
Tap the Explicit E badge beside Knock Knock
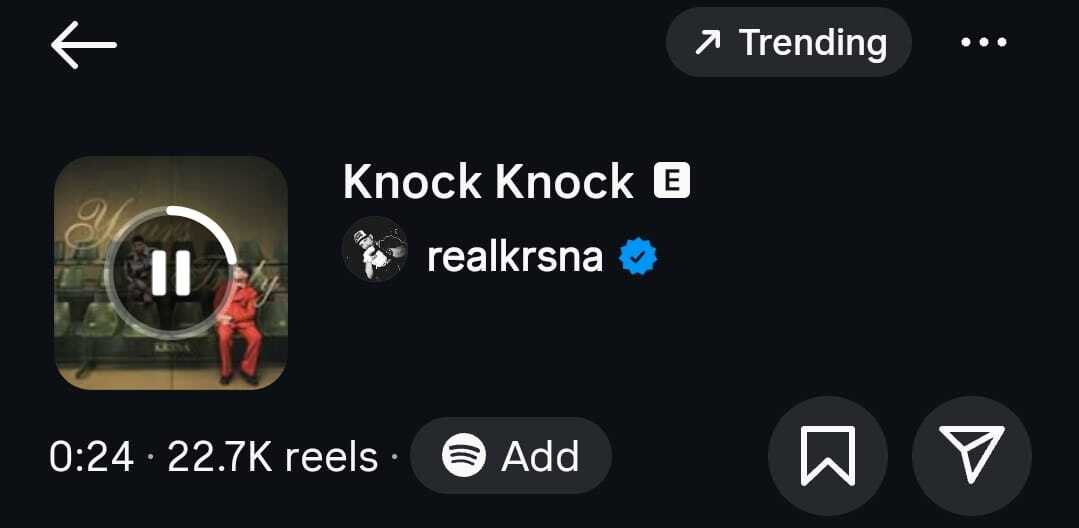pos(672,180)
